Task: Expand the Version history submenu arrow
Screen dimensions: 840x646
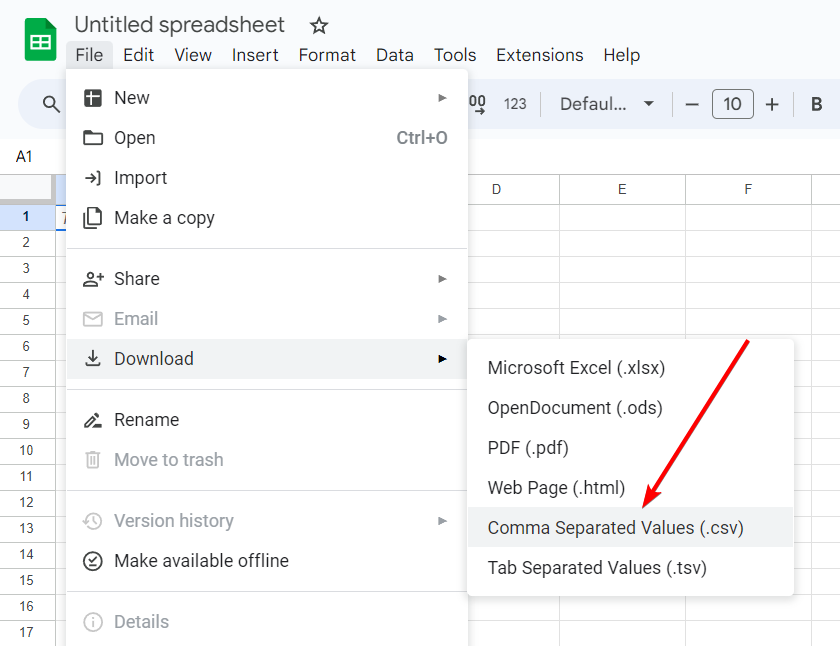Action: click(x=442, y=521)
